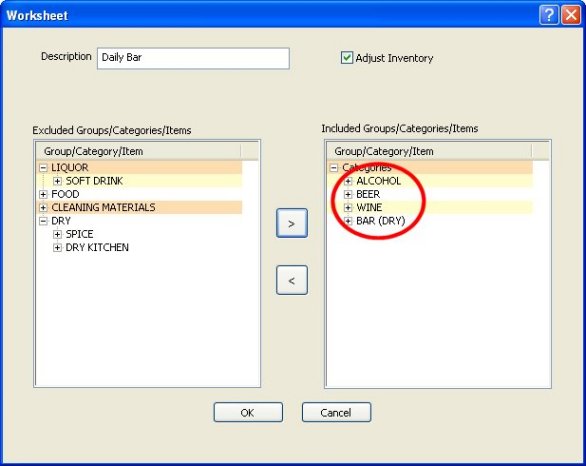Move selection to excluded list with < button

292,280
